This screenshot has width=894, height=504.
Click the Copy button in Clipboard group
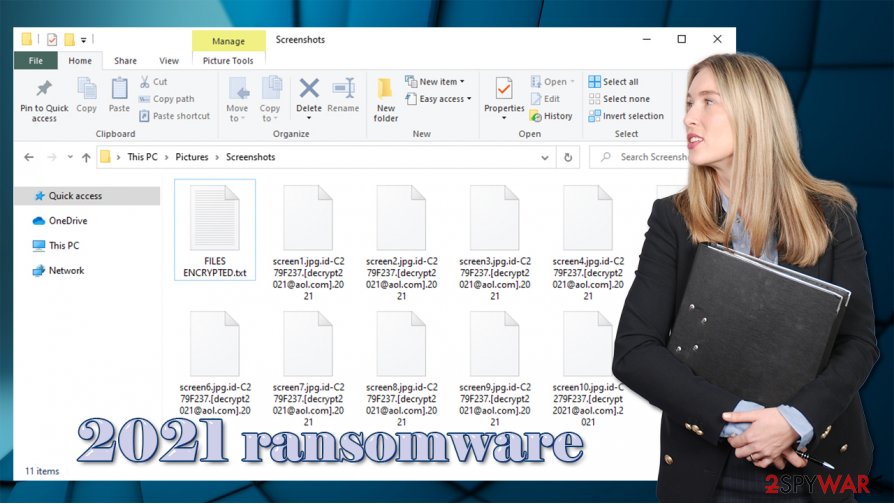click(x=86, y=95)
